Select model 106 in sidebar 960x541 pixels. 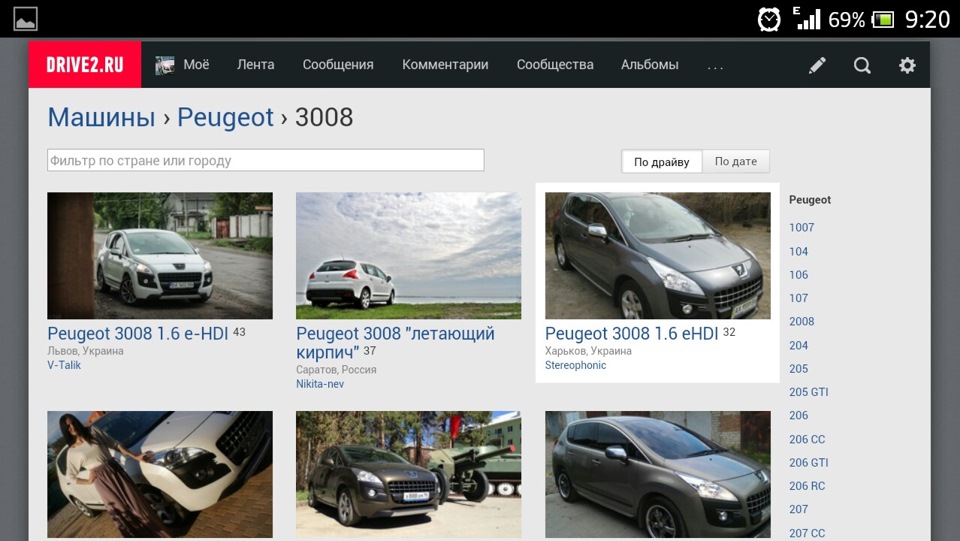(x=798, y=275)
